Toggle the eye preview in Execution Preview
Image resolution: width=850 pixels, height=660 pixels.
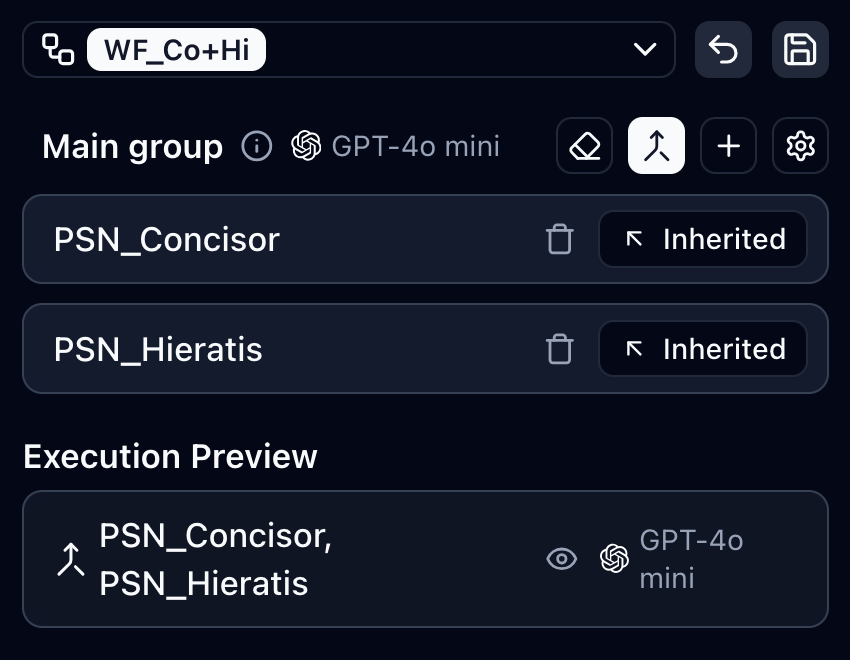tap(562, 559)
